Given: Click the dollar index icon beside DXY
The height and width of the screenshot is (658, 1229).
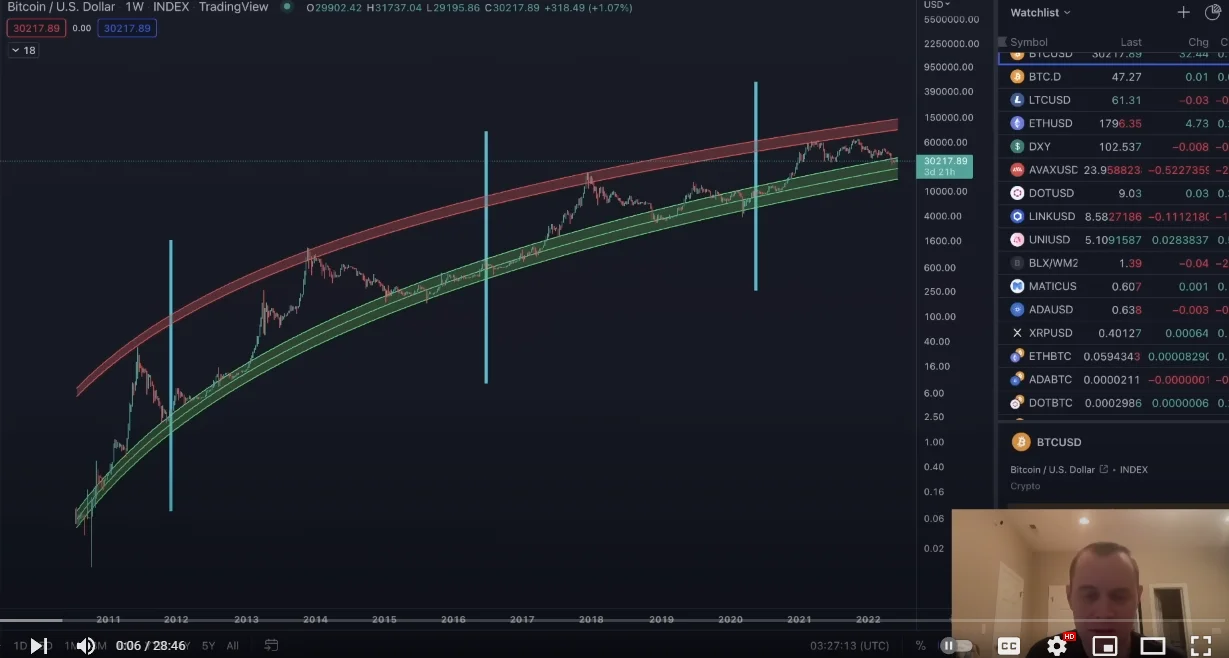Looking at the screenshot, I should [x=1018, y=147].
